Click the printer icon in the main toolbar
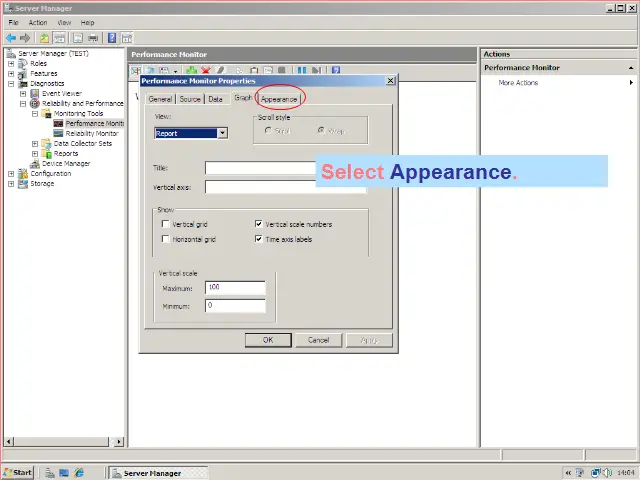This screenshot has height=480, width=640. (93, 38)
